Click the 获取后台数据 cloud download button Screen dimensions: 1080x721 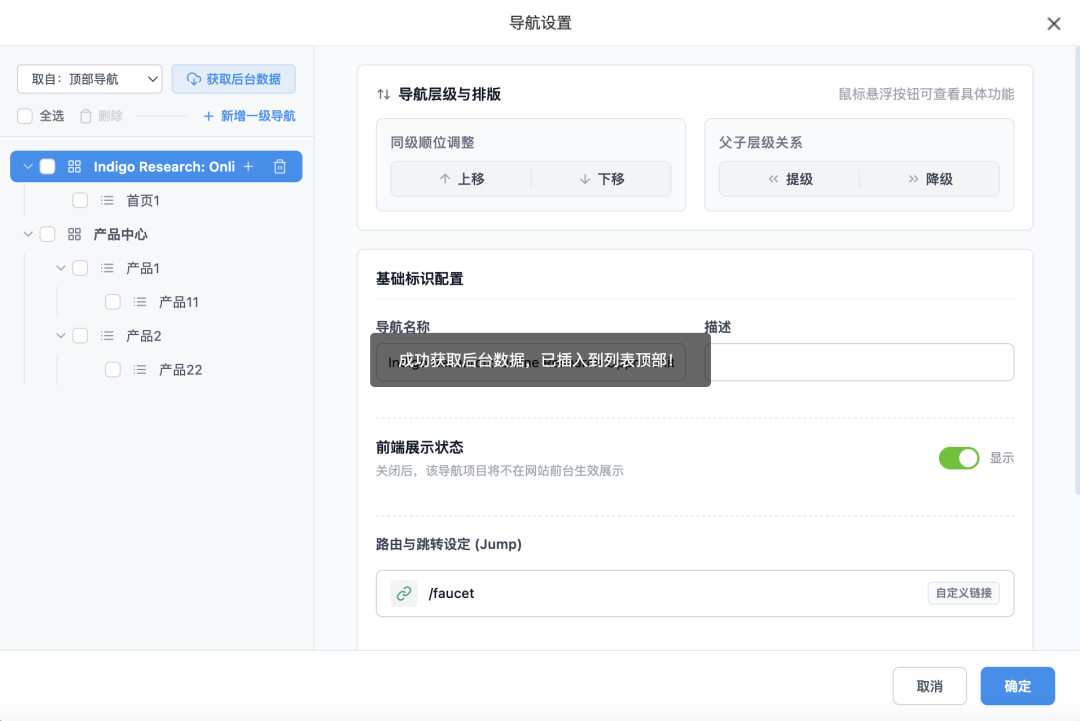(x=233, y=79)
